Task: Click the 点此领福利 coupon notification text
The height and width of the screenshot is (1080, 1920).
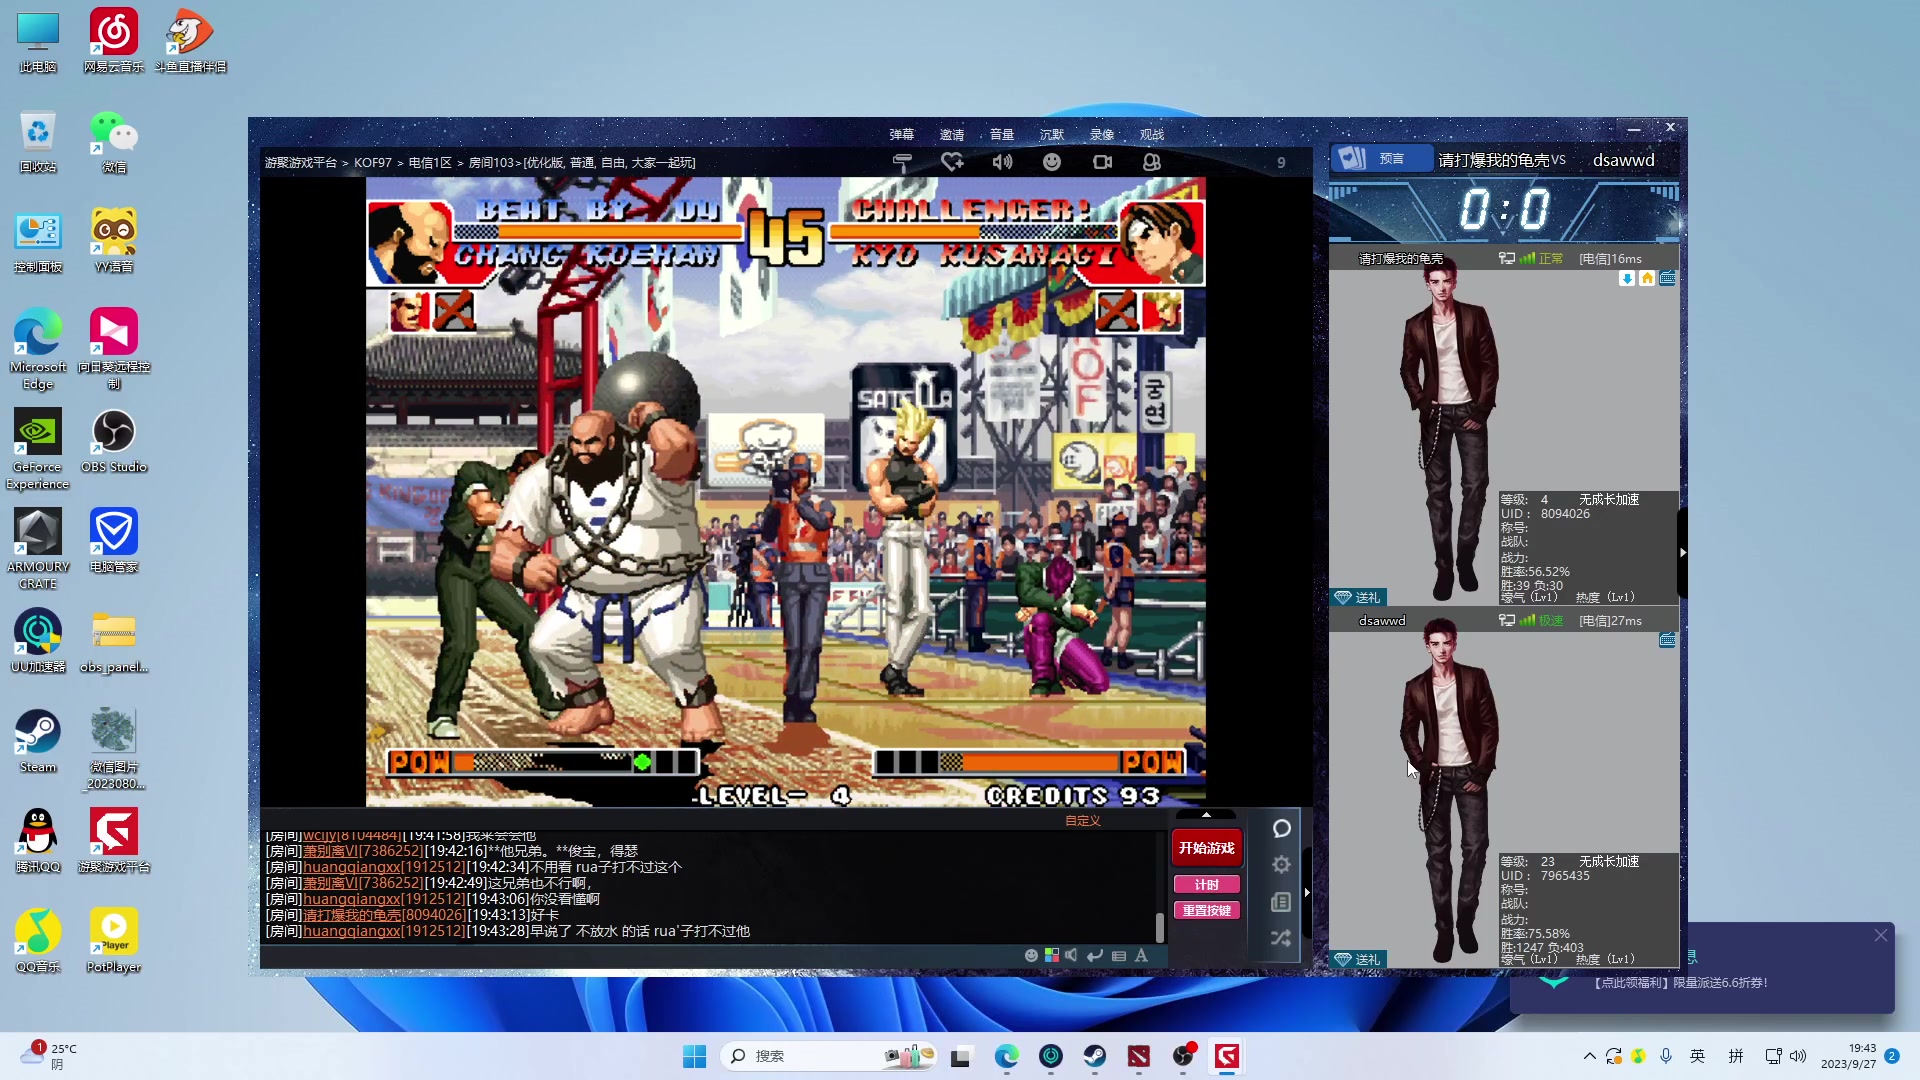Action: 1680,983
